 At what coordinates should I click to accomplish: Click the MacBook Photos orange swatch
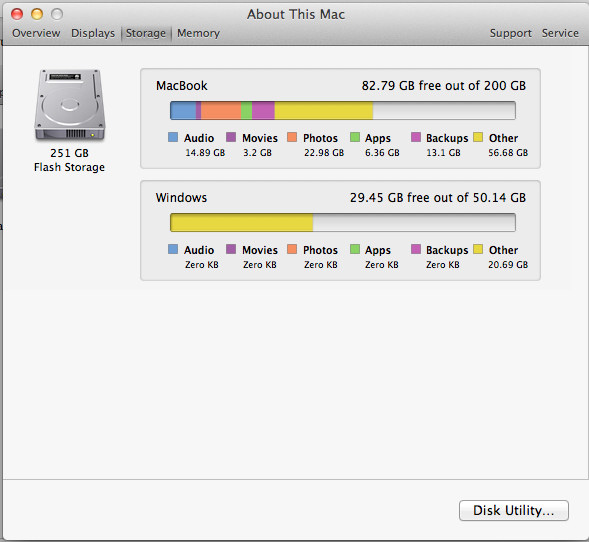292,137
